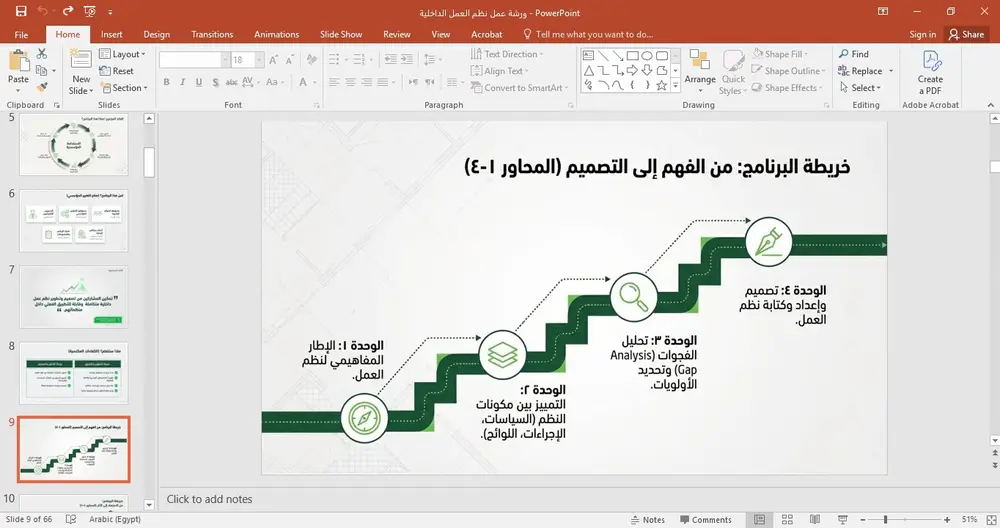Open the Select dropdown in Editing group
This screenshot has width=1000, height=528.
[x=860, y=87]
